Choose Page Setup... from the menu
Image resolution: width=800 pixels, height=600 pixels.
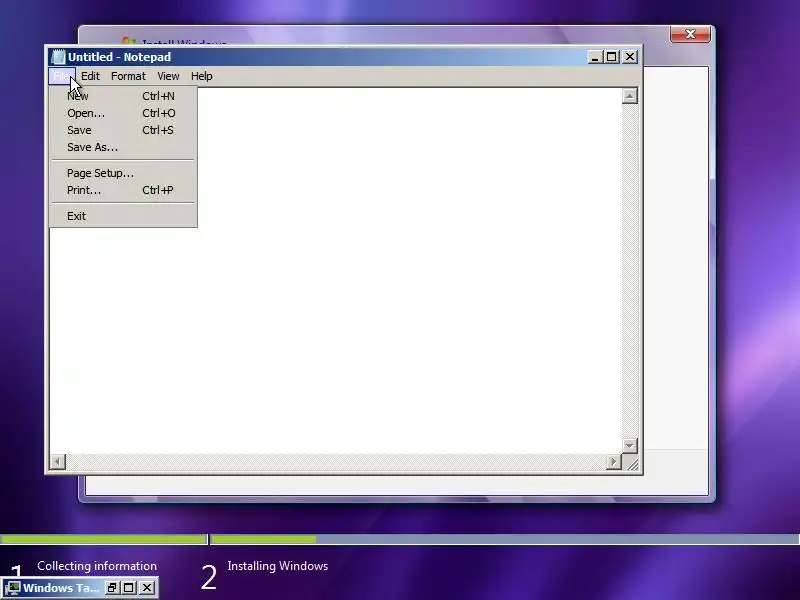[123, 173]
